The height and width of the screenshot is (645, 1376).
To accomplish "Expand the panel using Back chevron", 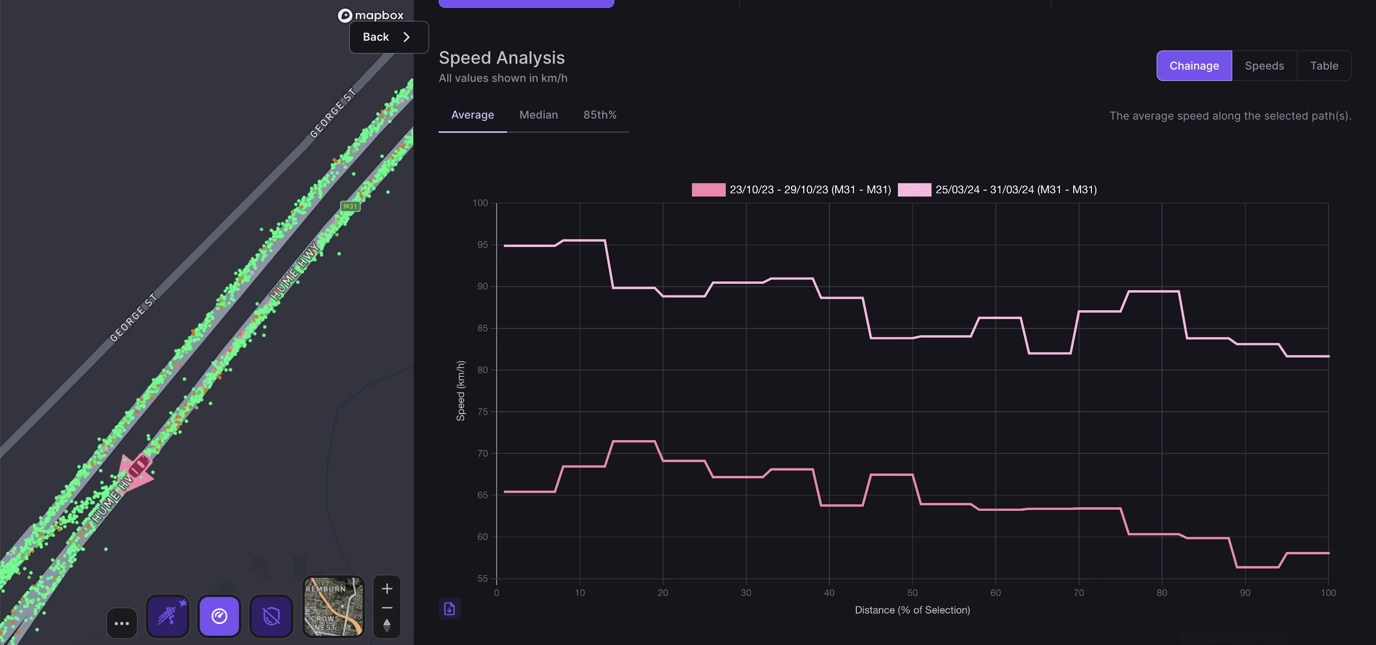I will pyautogui.click(x=388, y=37).
